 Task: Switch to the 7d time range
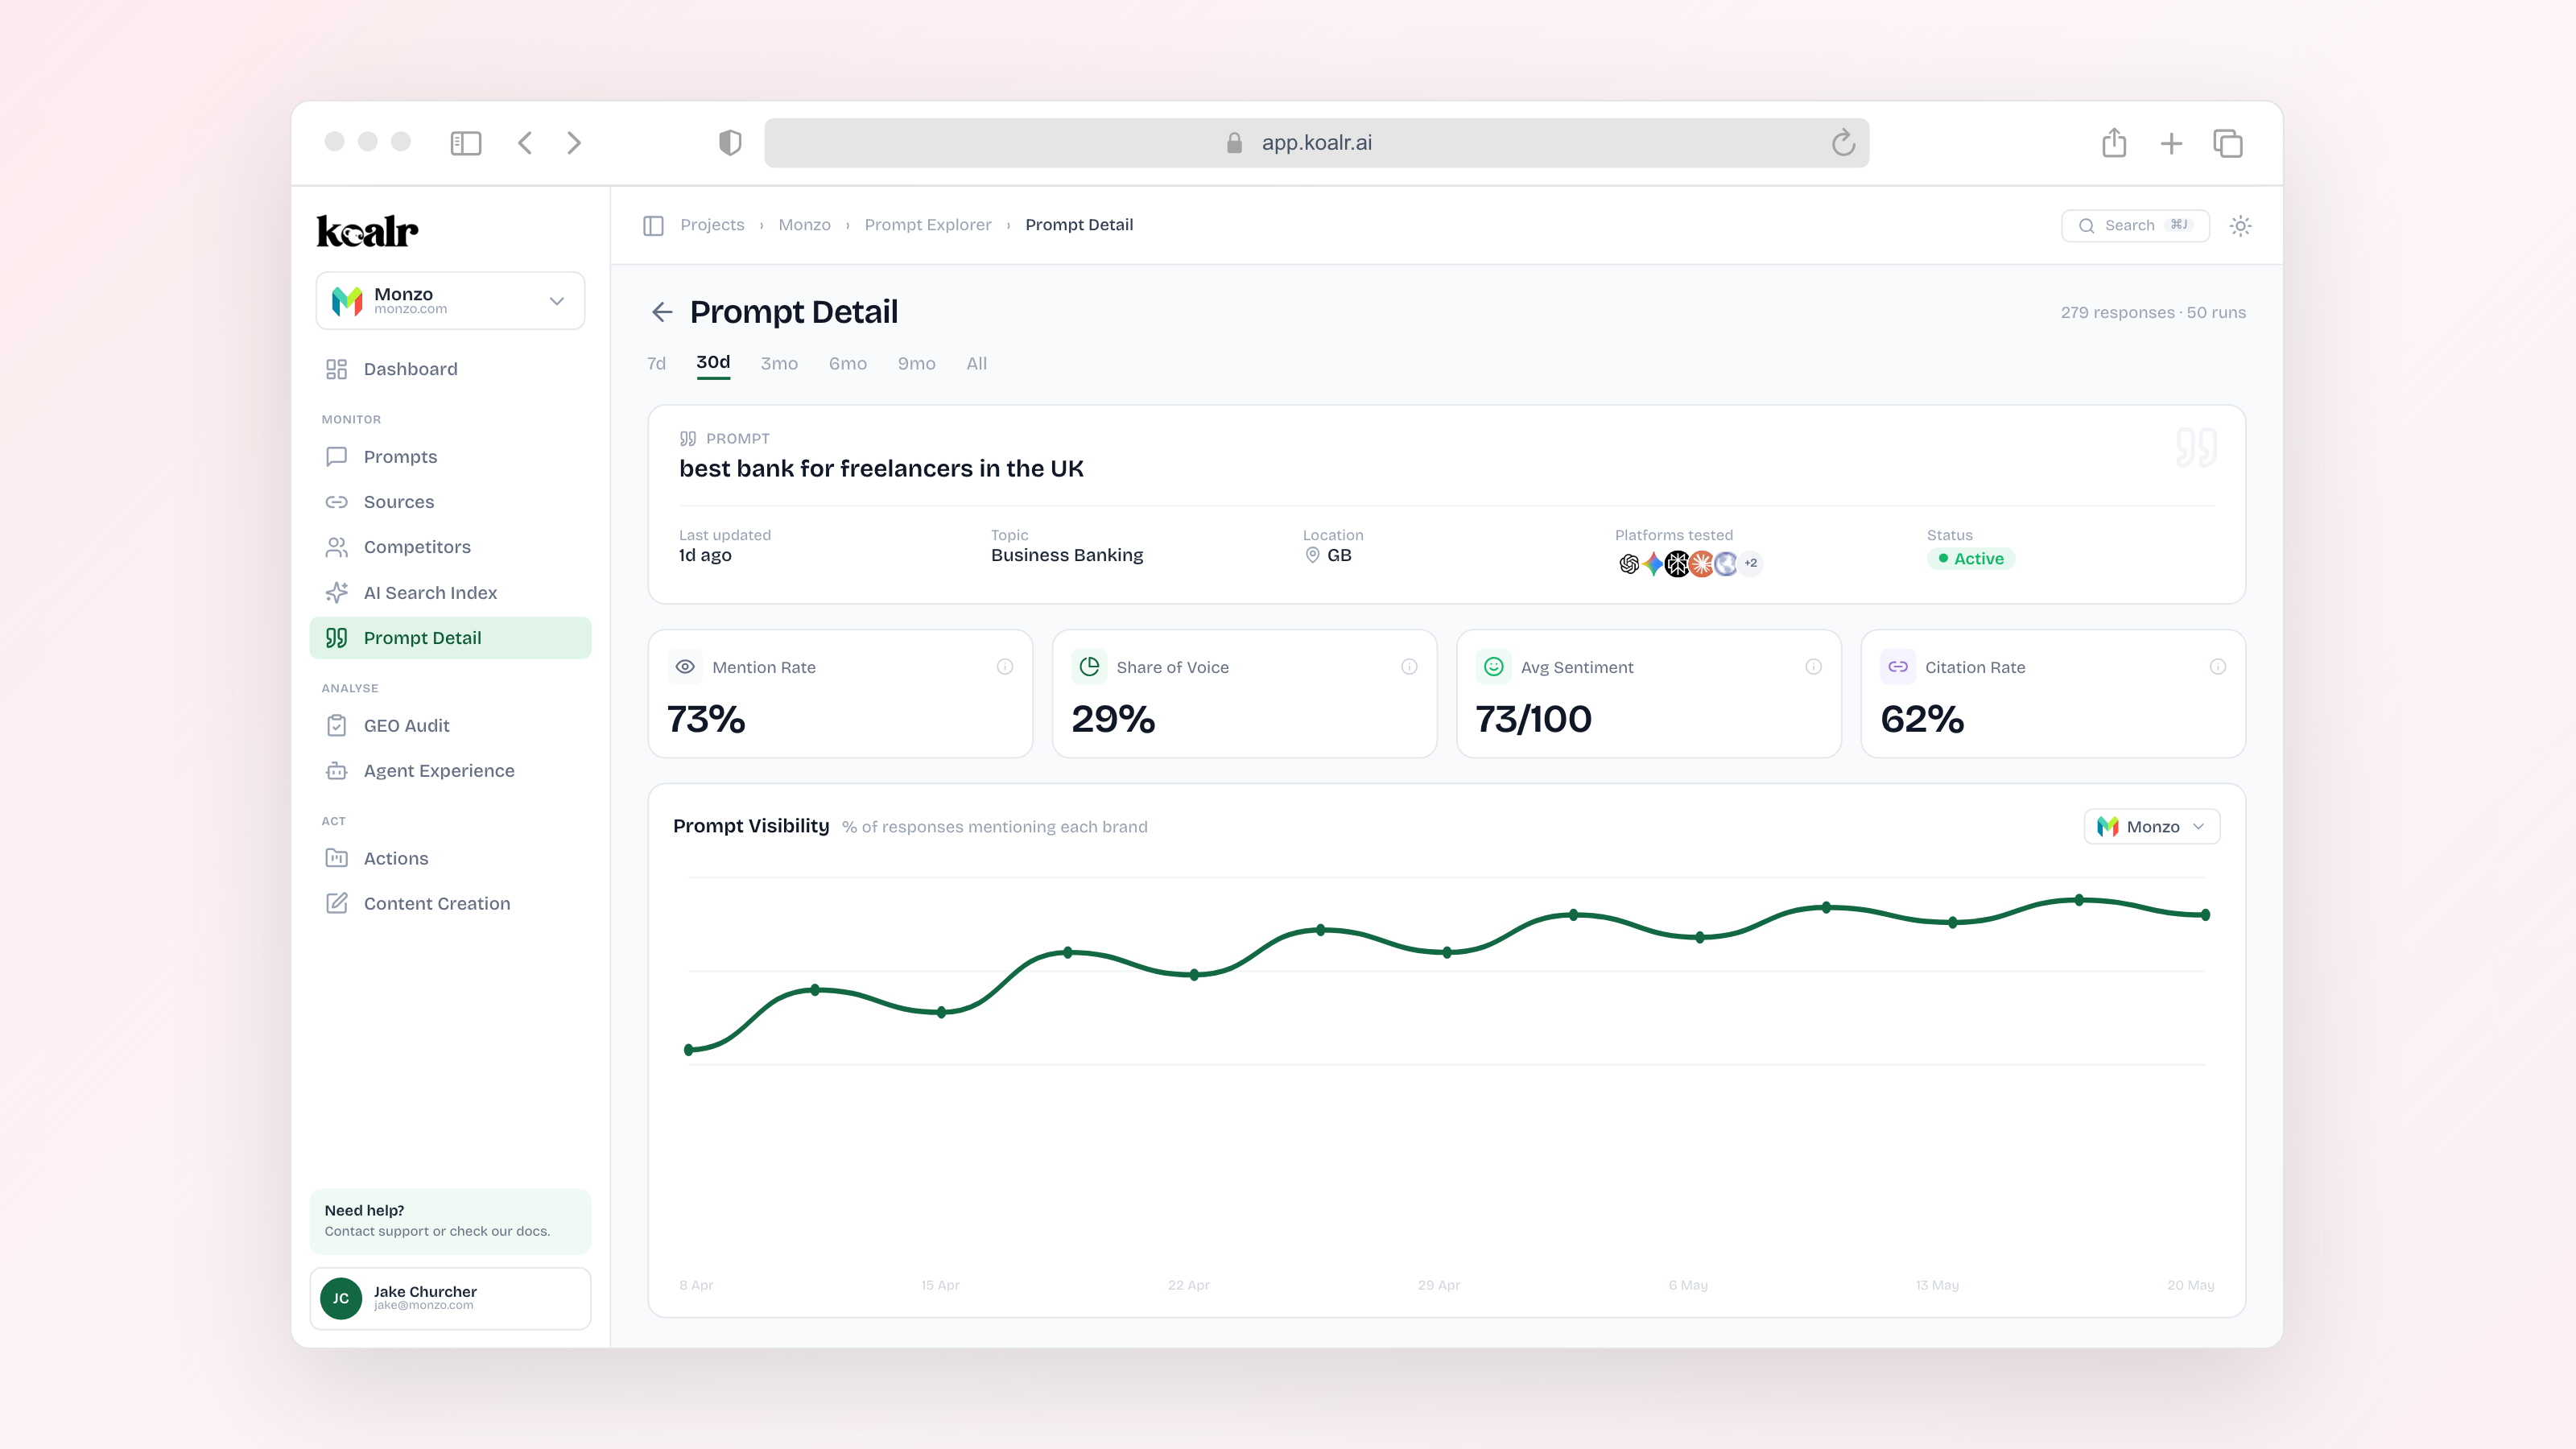tap(656, 364)
